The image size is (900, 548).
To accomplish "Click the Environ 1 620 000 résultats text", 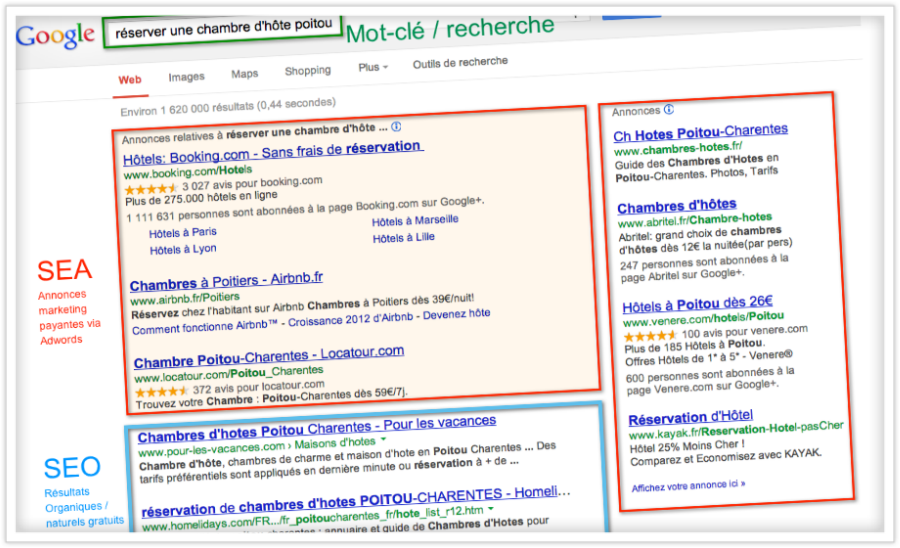I will click(228, 107).
